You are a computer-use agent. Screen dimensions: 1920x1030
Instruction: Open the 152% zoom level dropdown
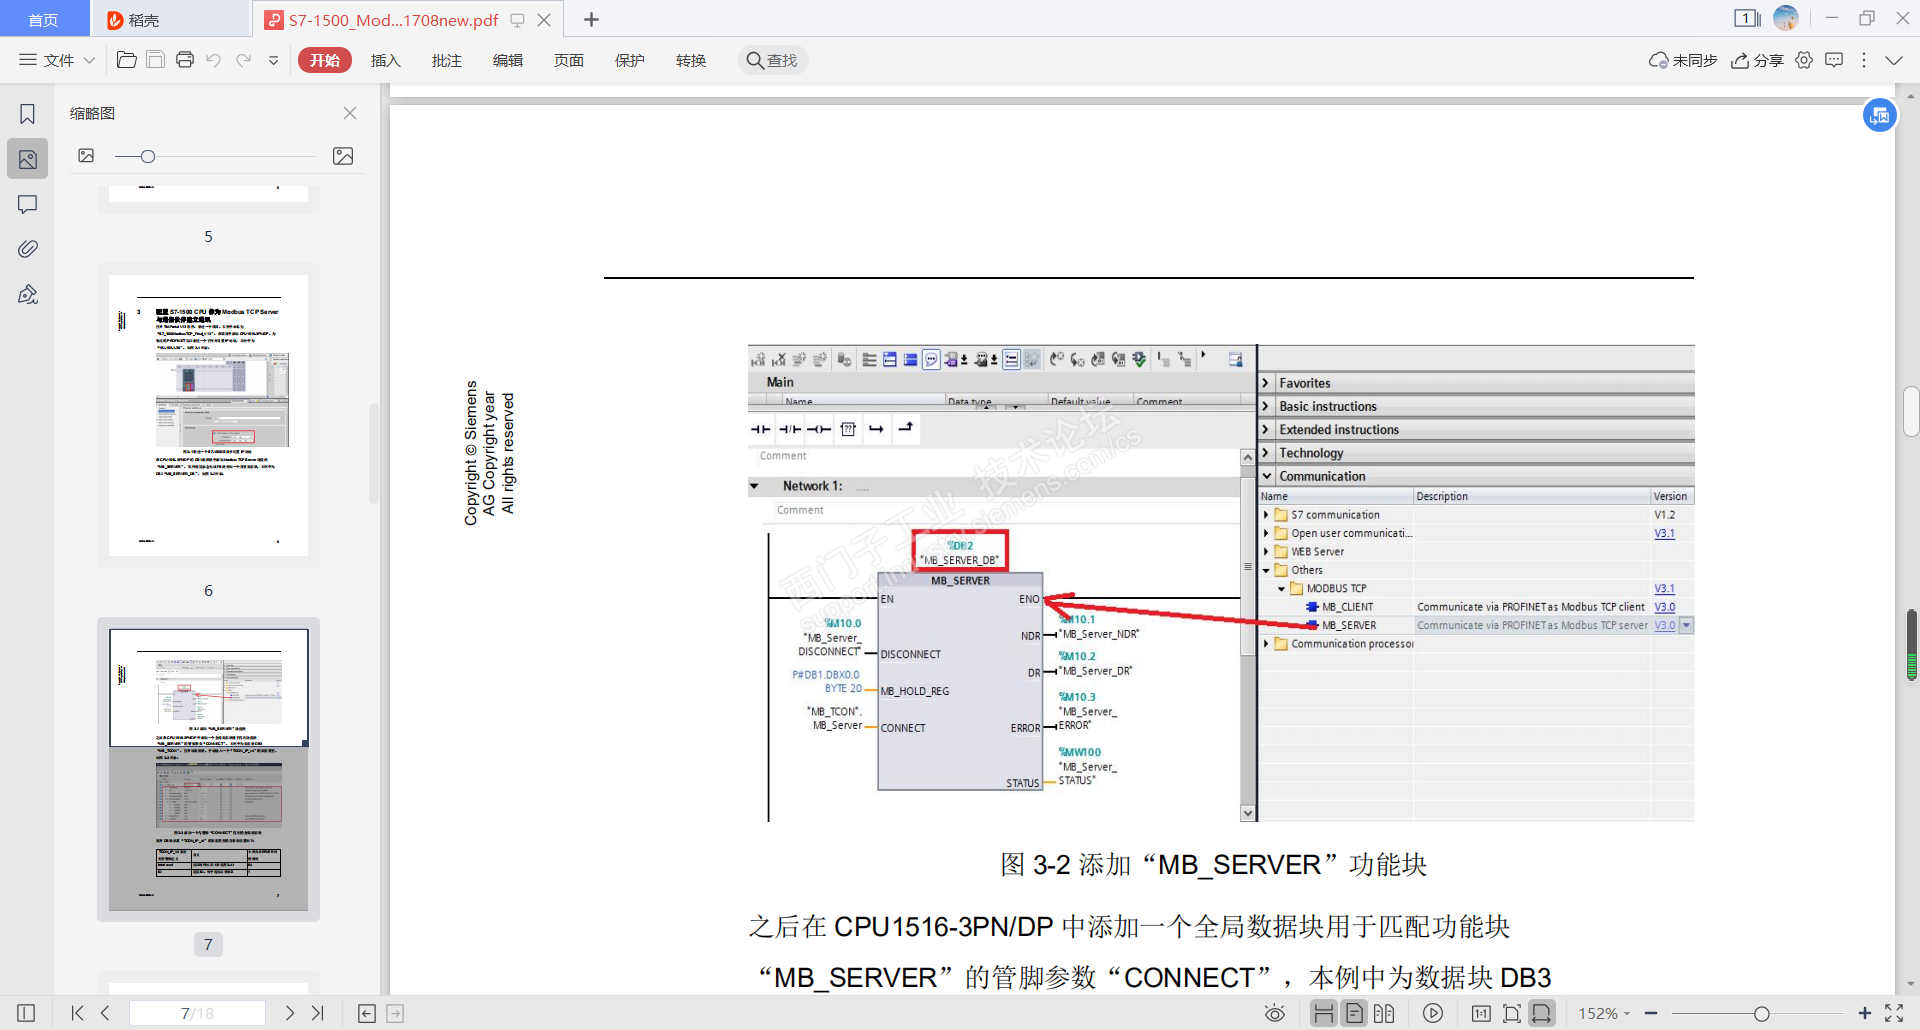coord(1604,1013)
